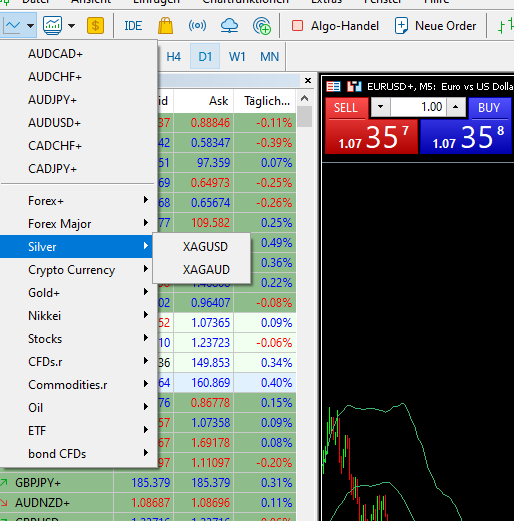Image resolution: width=514 pixels, height=521 pixels.
Task: Open the indicators chart monitor icon
Action: tap(53, 25)
